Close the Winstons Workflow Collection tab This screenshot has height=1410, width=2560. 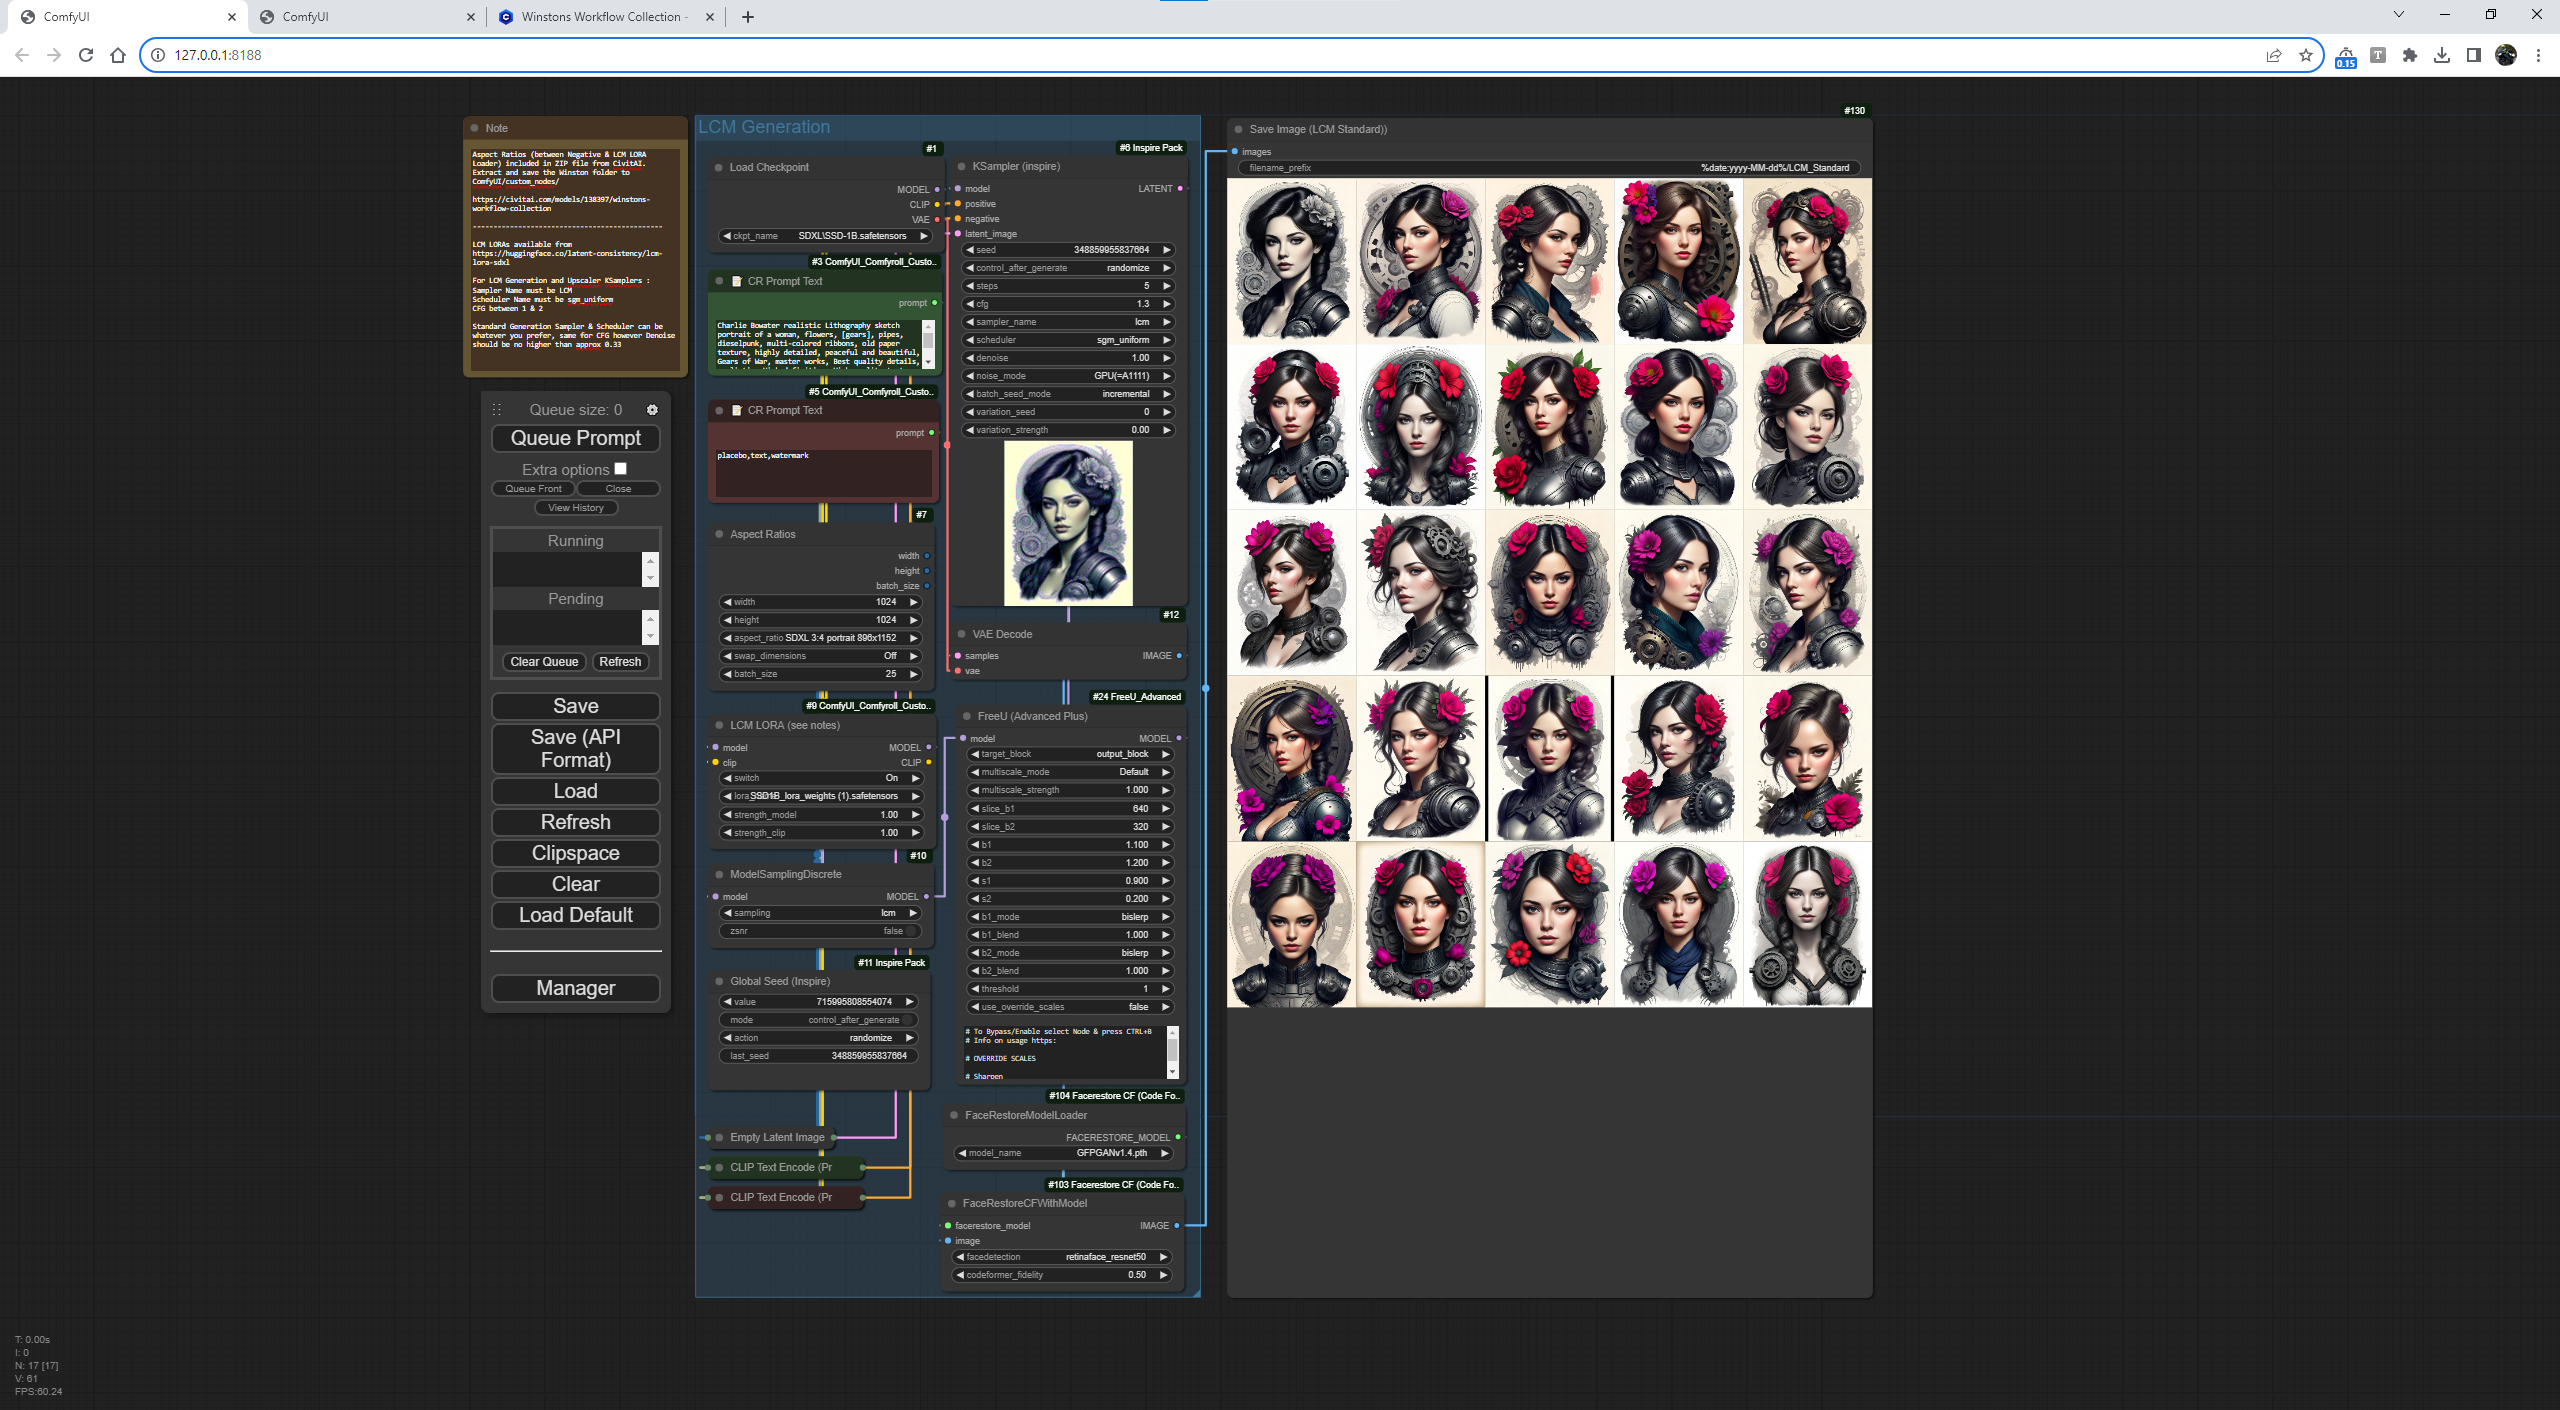pos(710,17)
